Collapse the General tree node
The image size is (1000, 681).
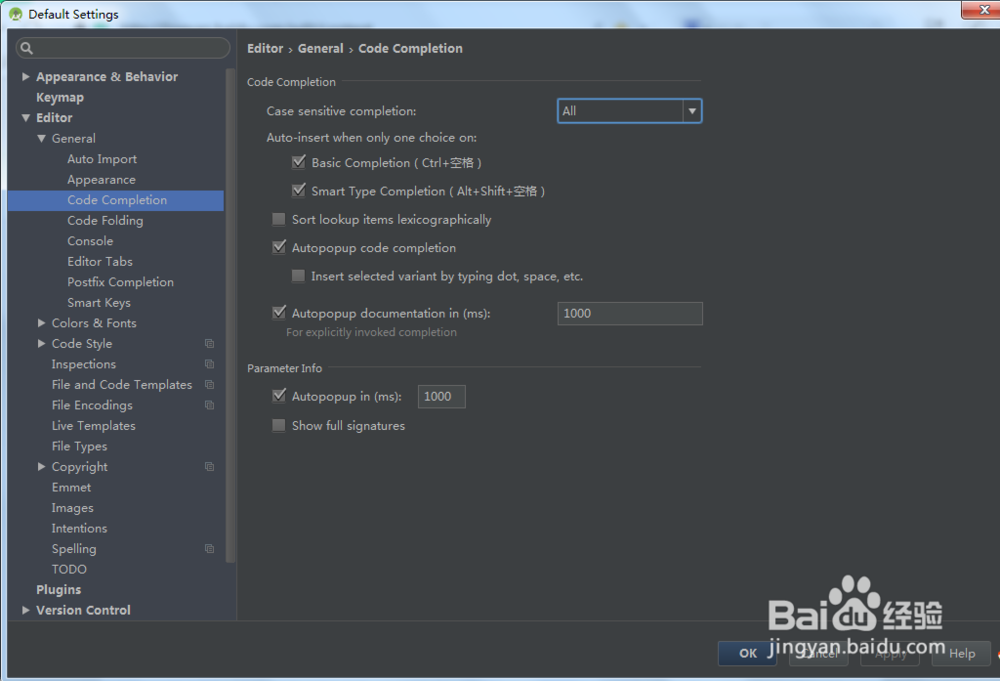click(x=41, y=138)
